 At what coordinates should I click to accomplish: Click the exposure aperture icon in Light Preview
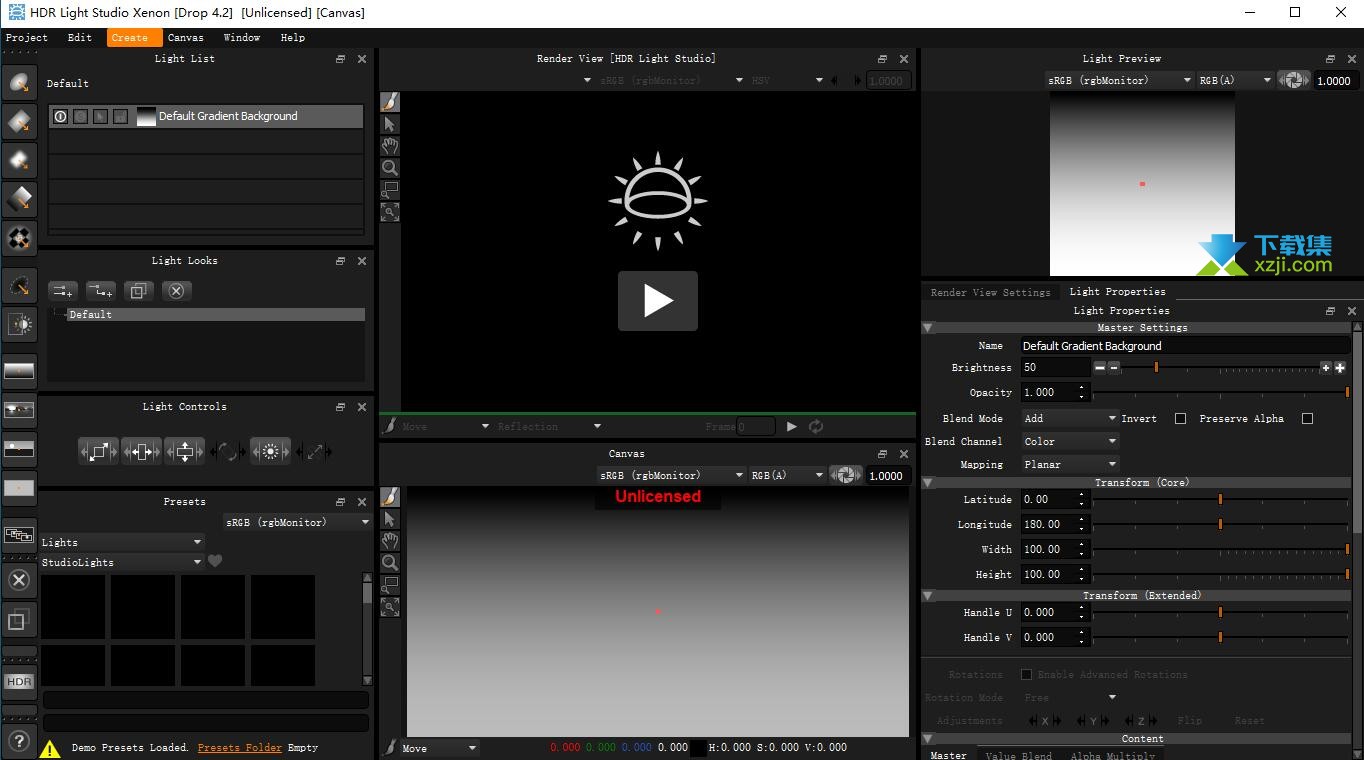pyautogui.click(x=1294, y=80)
